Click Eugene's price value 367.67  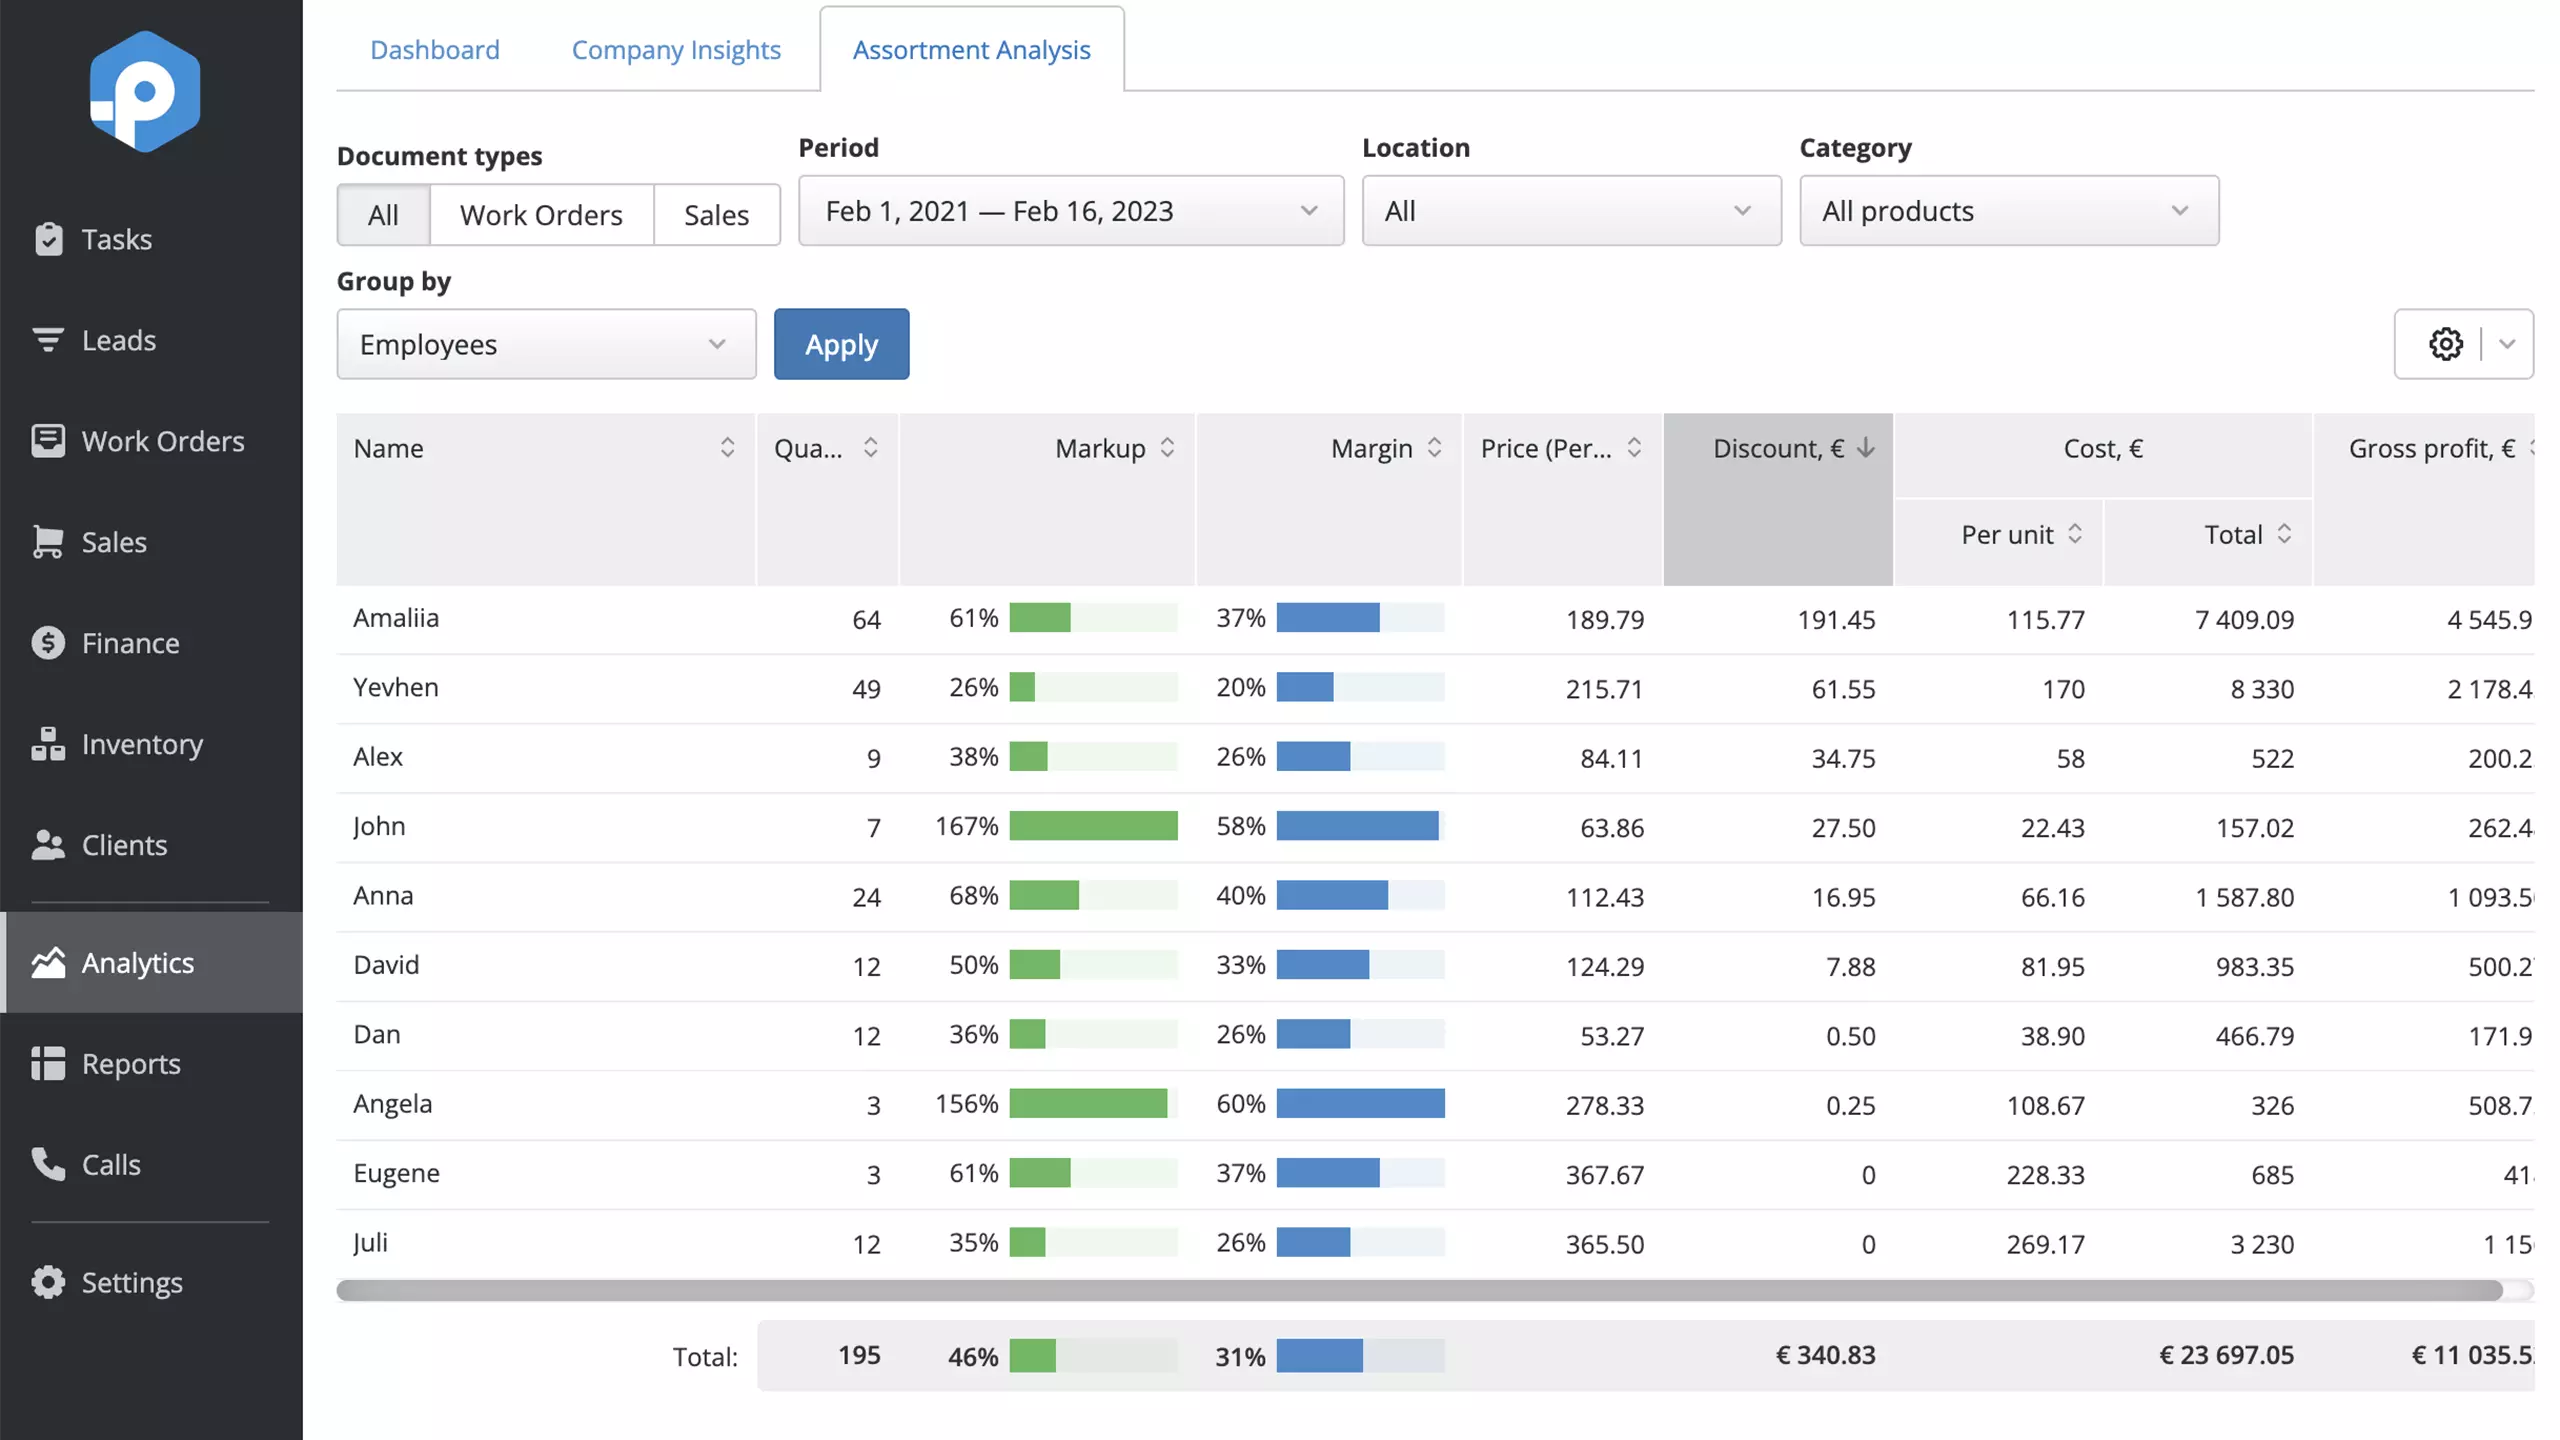(1605, 1174)
